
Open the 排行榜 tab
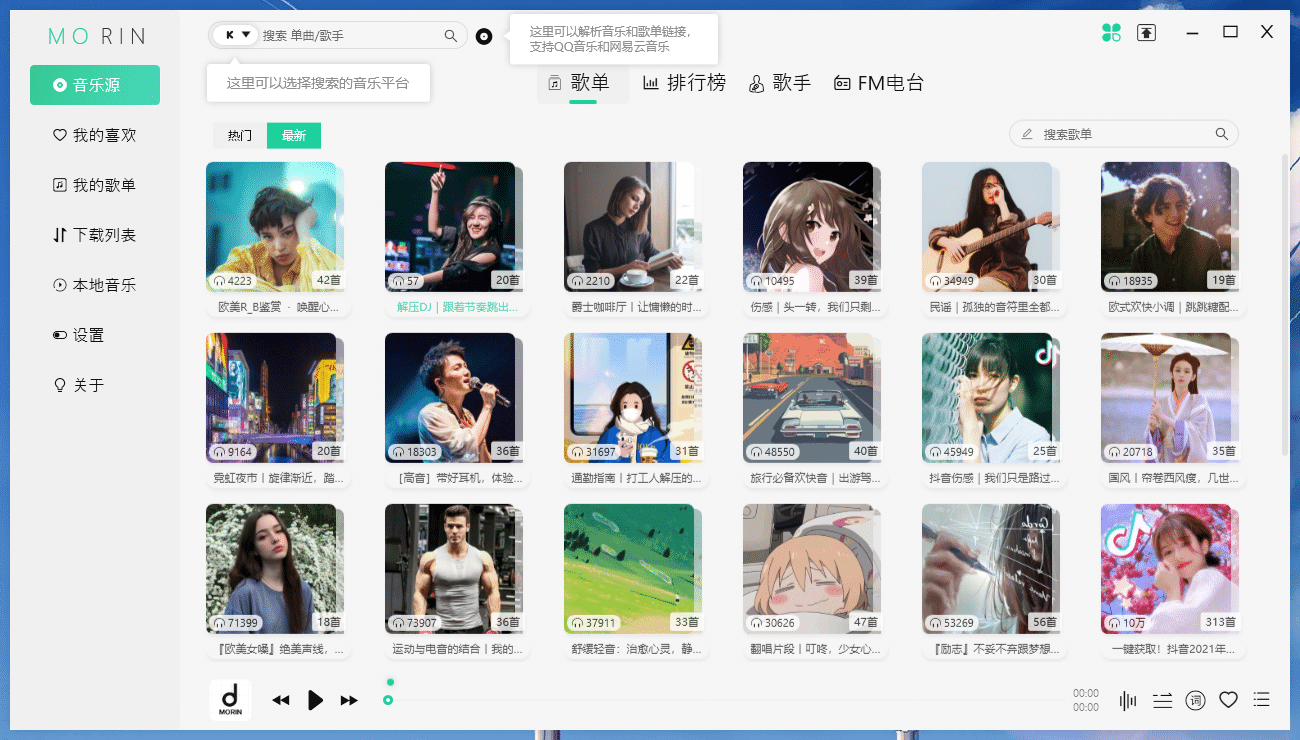pos(684,83)
